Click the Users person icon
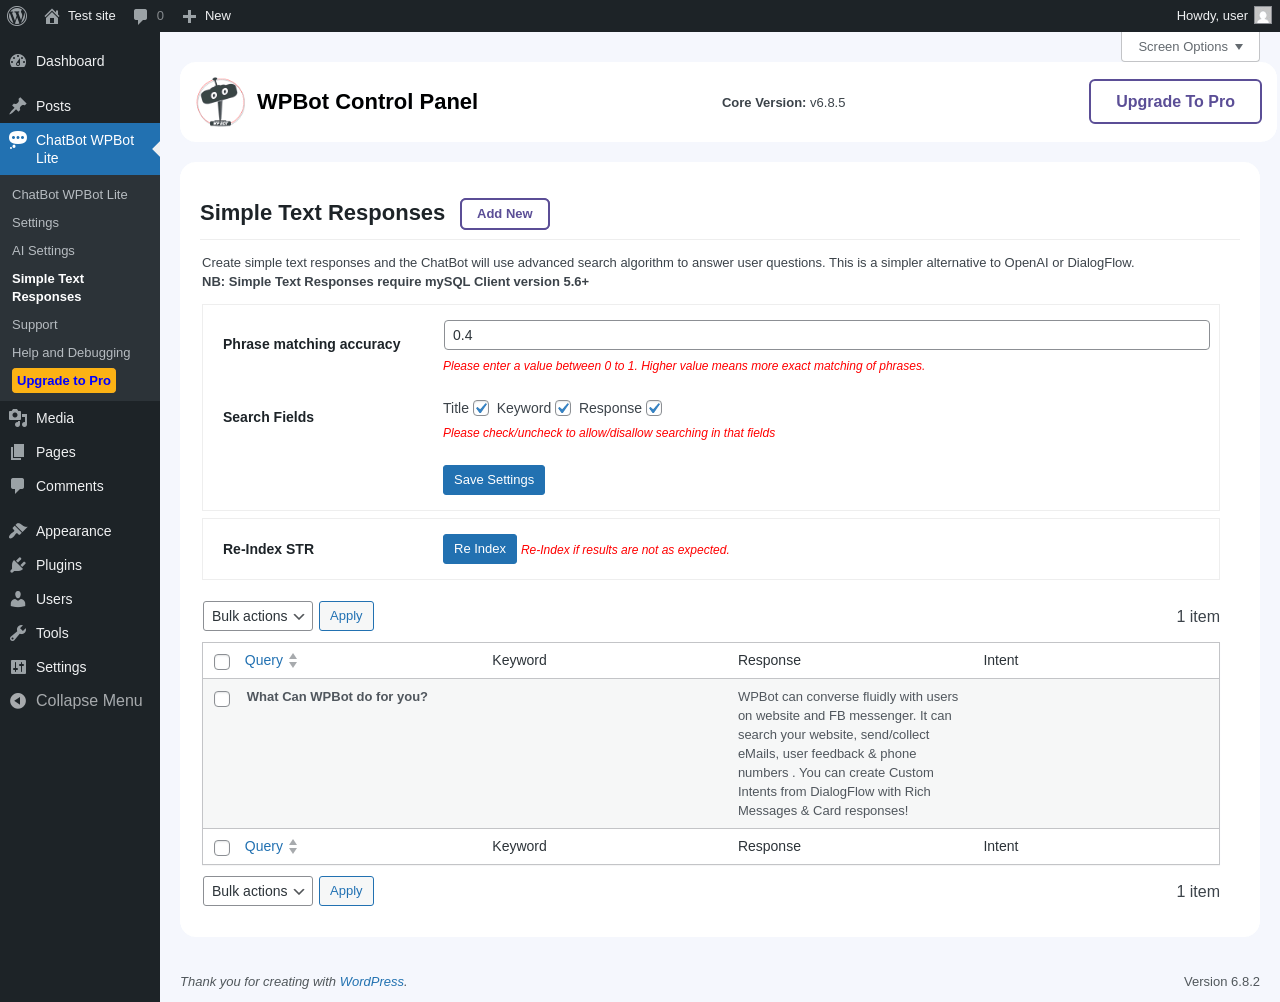The height and width of the screenshot is (1002, 1280). point(18,599)
